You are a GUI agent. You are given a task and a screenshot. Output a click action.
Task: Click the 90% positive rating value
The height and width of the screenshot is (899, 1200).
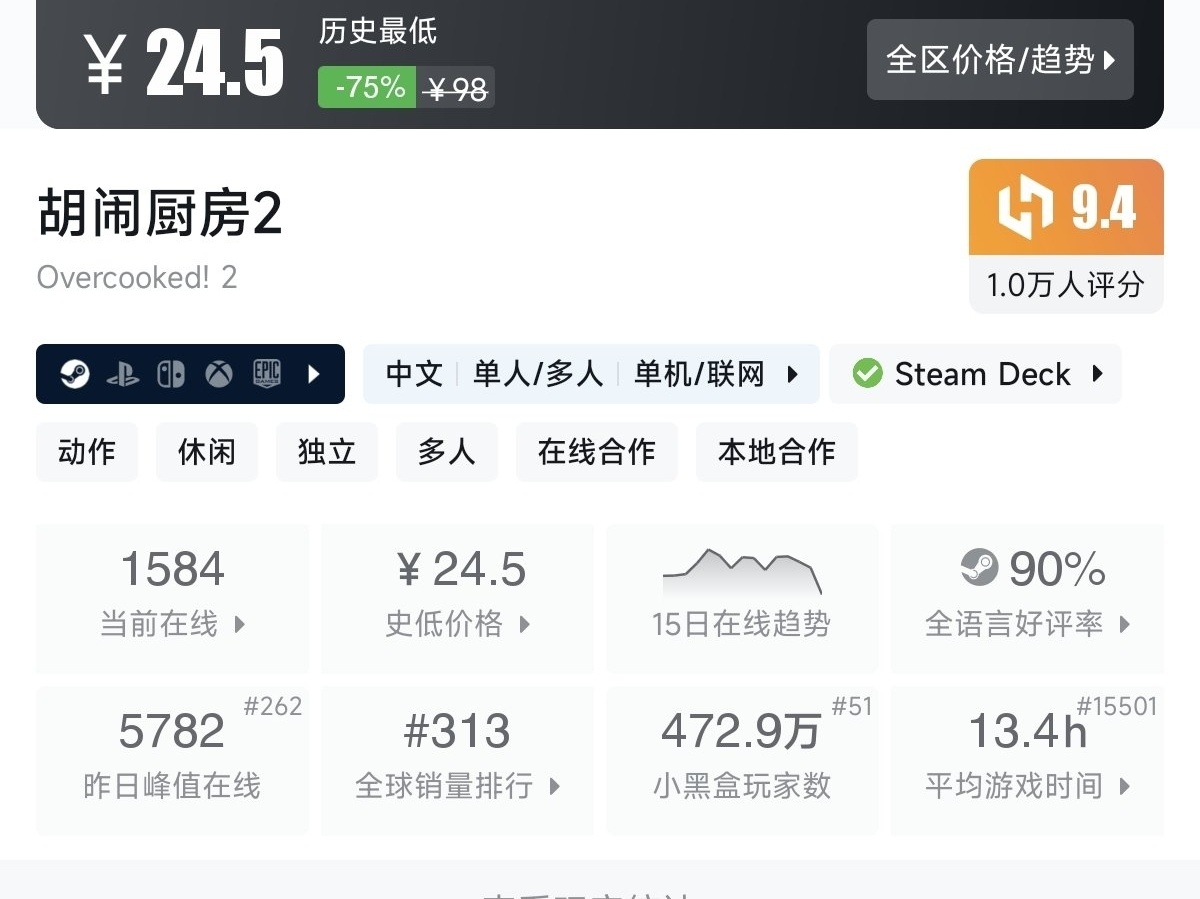pos(1057,569)
